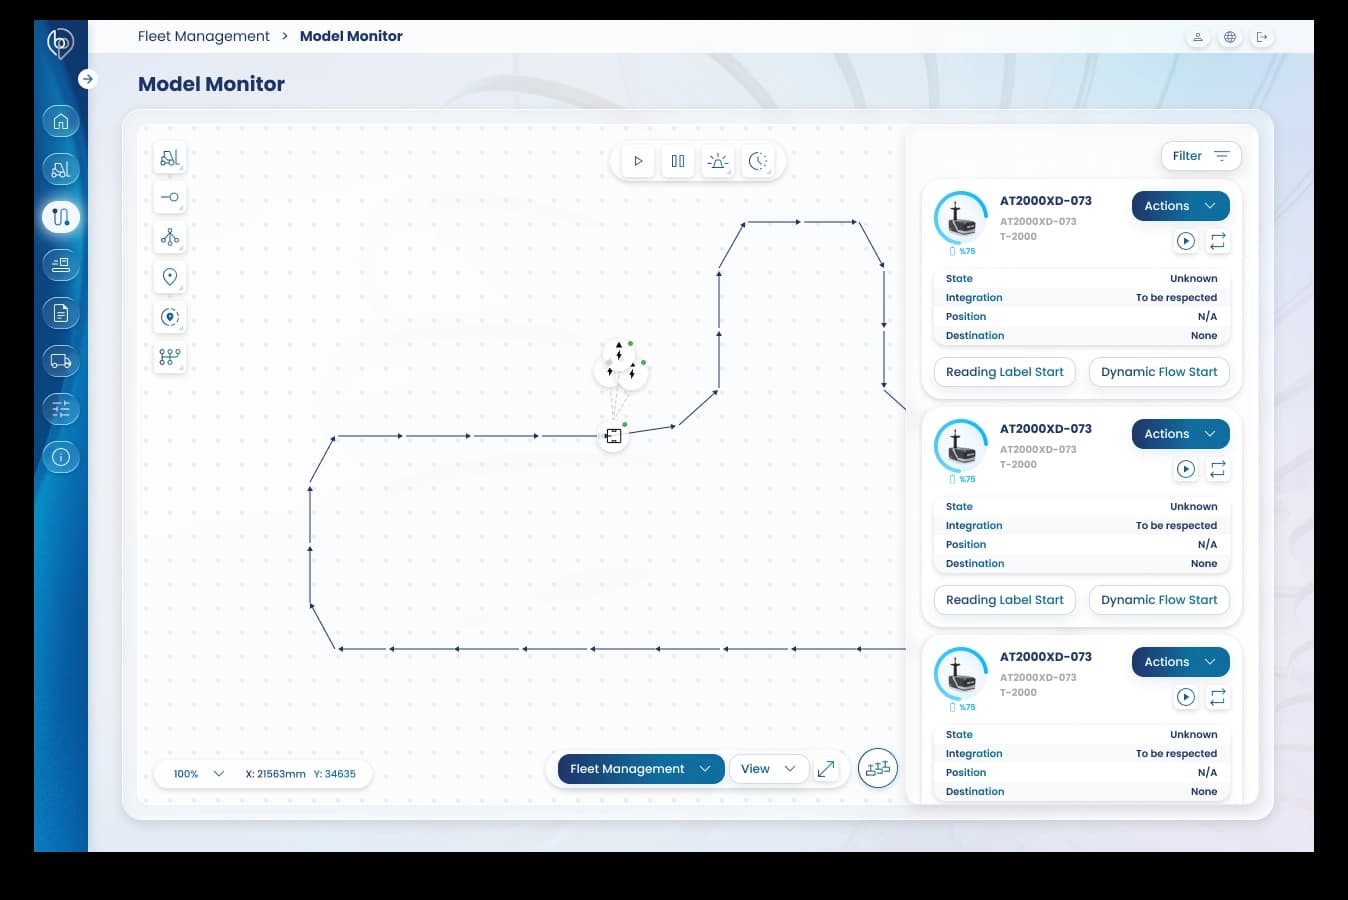The height and width of the screenshot is (900, 1348).
Task: Click the middle card's Destination 'None' value
Action: coord(1204,564)
